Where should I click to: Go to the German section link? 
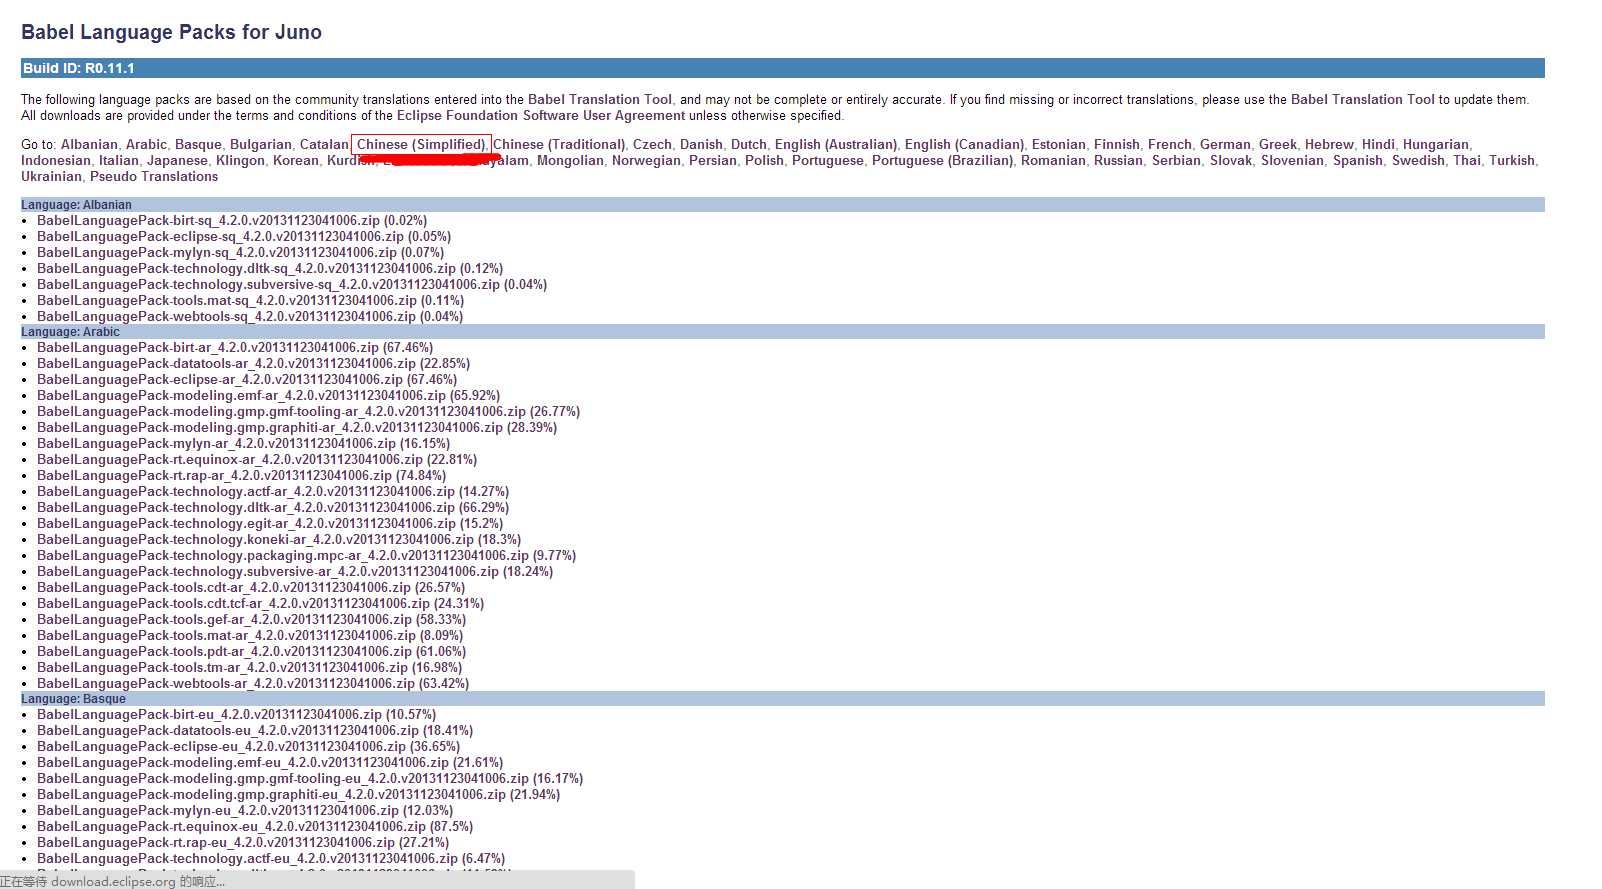[x=1225, y=144]
